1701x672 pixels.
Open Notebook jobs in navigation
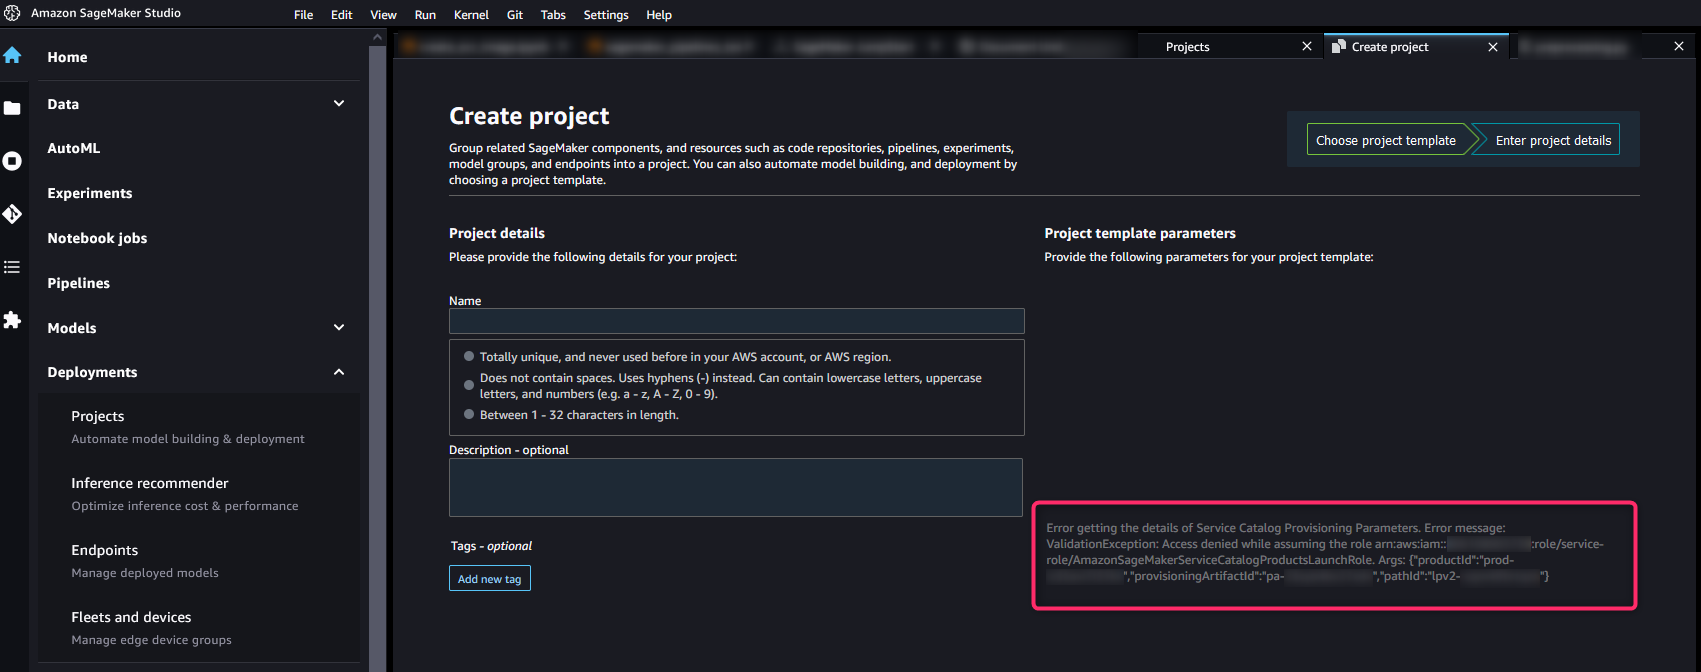coord(97,238)
